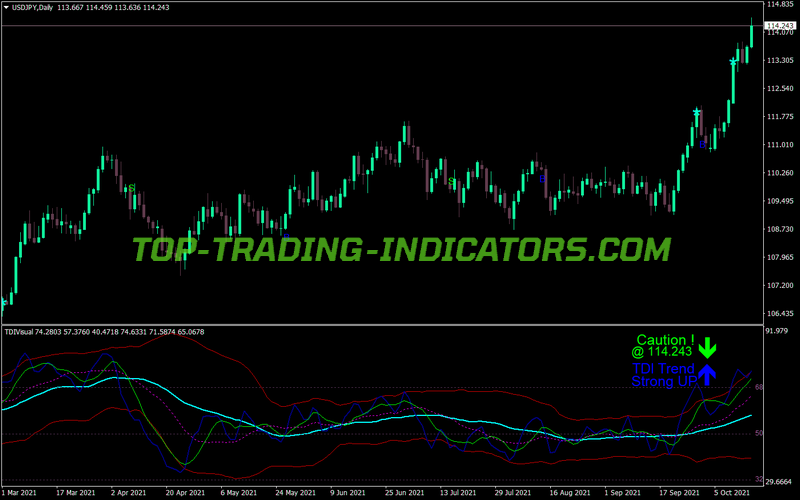Click the blue B marker below the September peak
Image resolution: width=800 pixels, height=500 pixels.
[703, 145]
